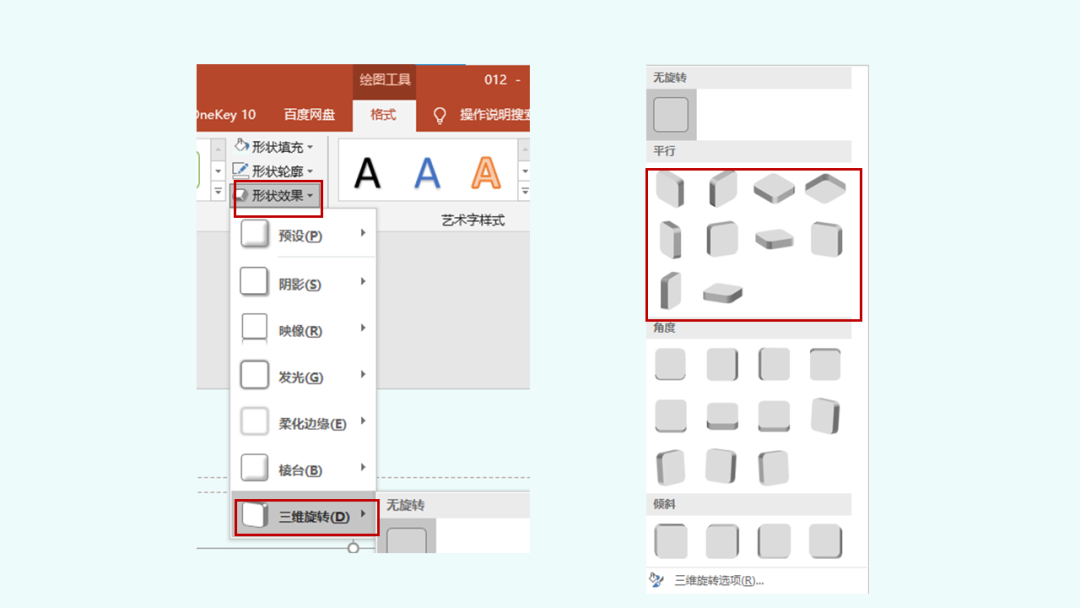1080x608 pixels.
Task: Click the 形状轮廓 pen icon
Action: coord(240,170)
